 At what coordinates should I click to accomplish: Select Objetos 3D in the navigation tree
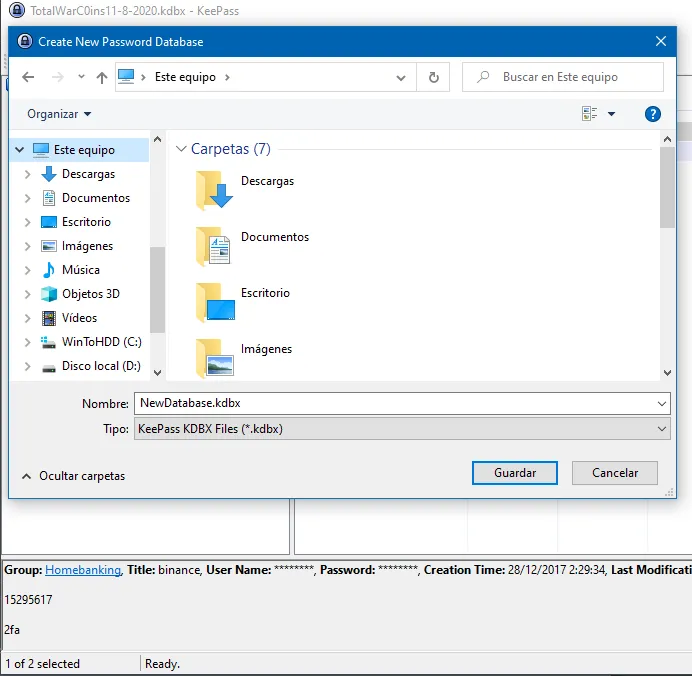[x=90, y=293]
